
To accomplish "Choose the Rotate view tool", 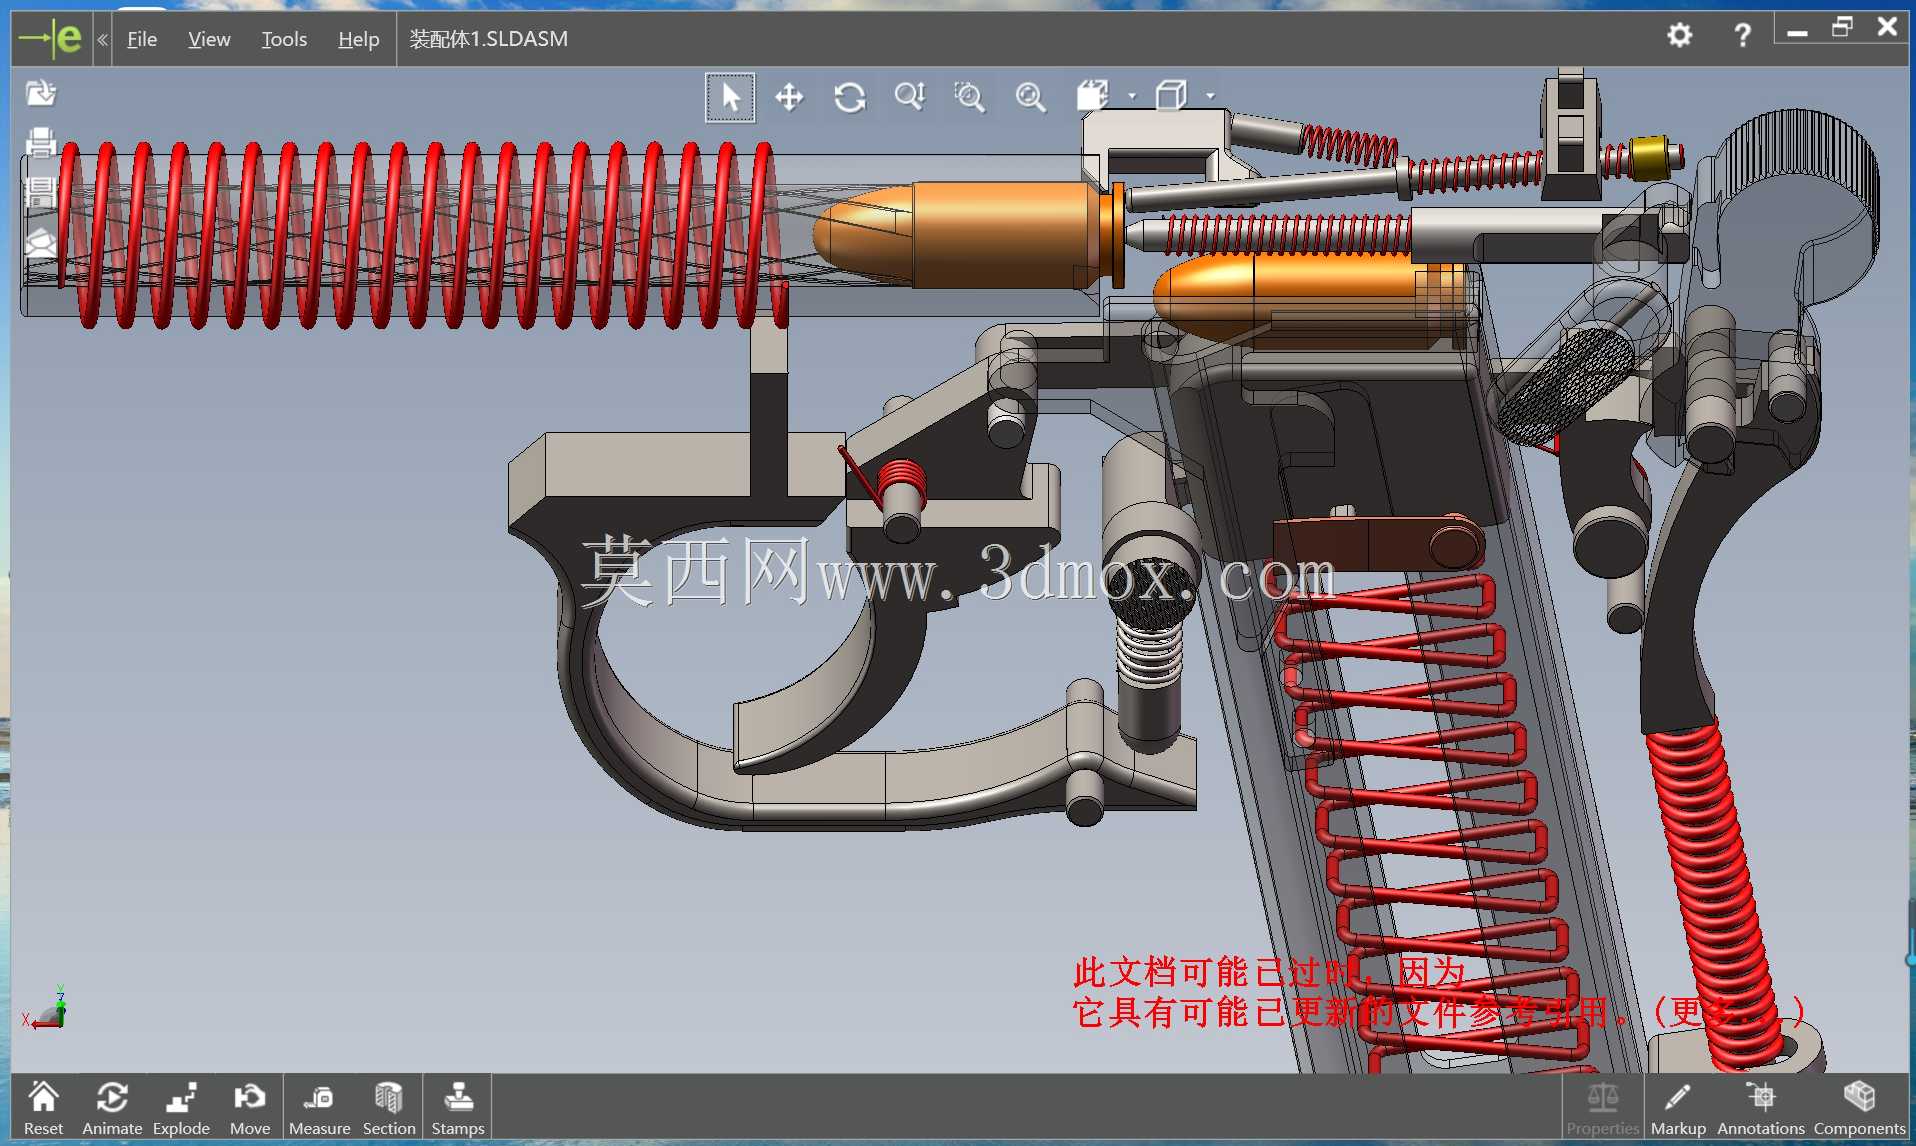I will point(850,97).
